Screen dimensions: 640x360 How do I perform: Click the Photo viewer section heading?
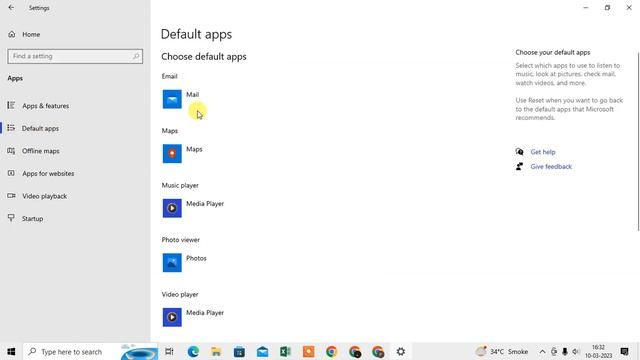coord(180,240)
